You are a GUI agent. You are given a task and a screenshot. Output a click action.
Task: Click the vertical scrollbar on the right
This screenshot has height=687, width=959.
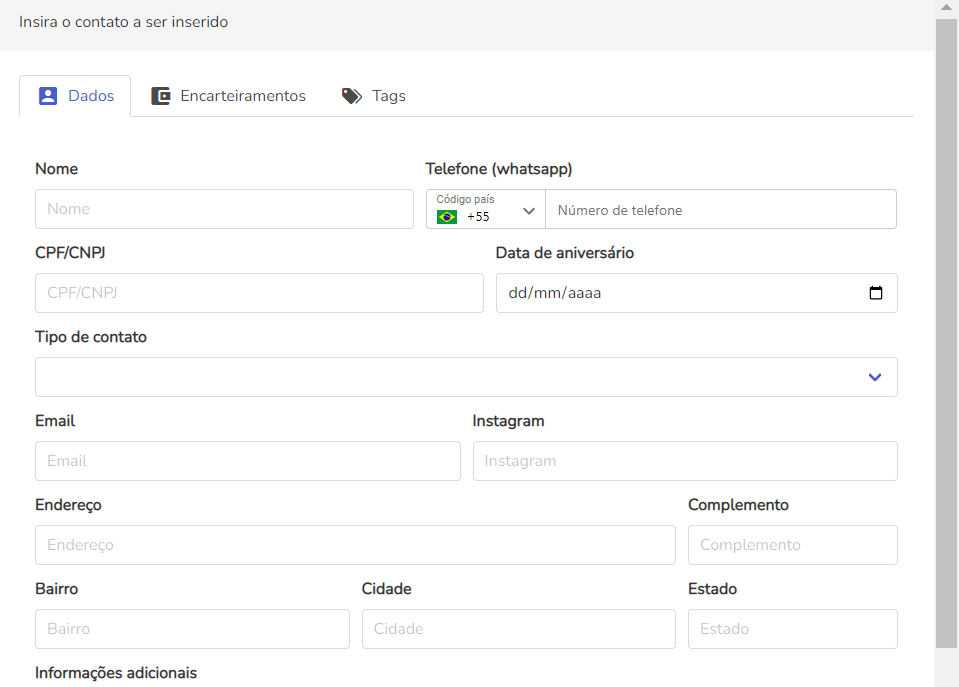(x=946, y=330)
